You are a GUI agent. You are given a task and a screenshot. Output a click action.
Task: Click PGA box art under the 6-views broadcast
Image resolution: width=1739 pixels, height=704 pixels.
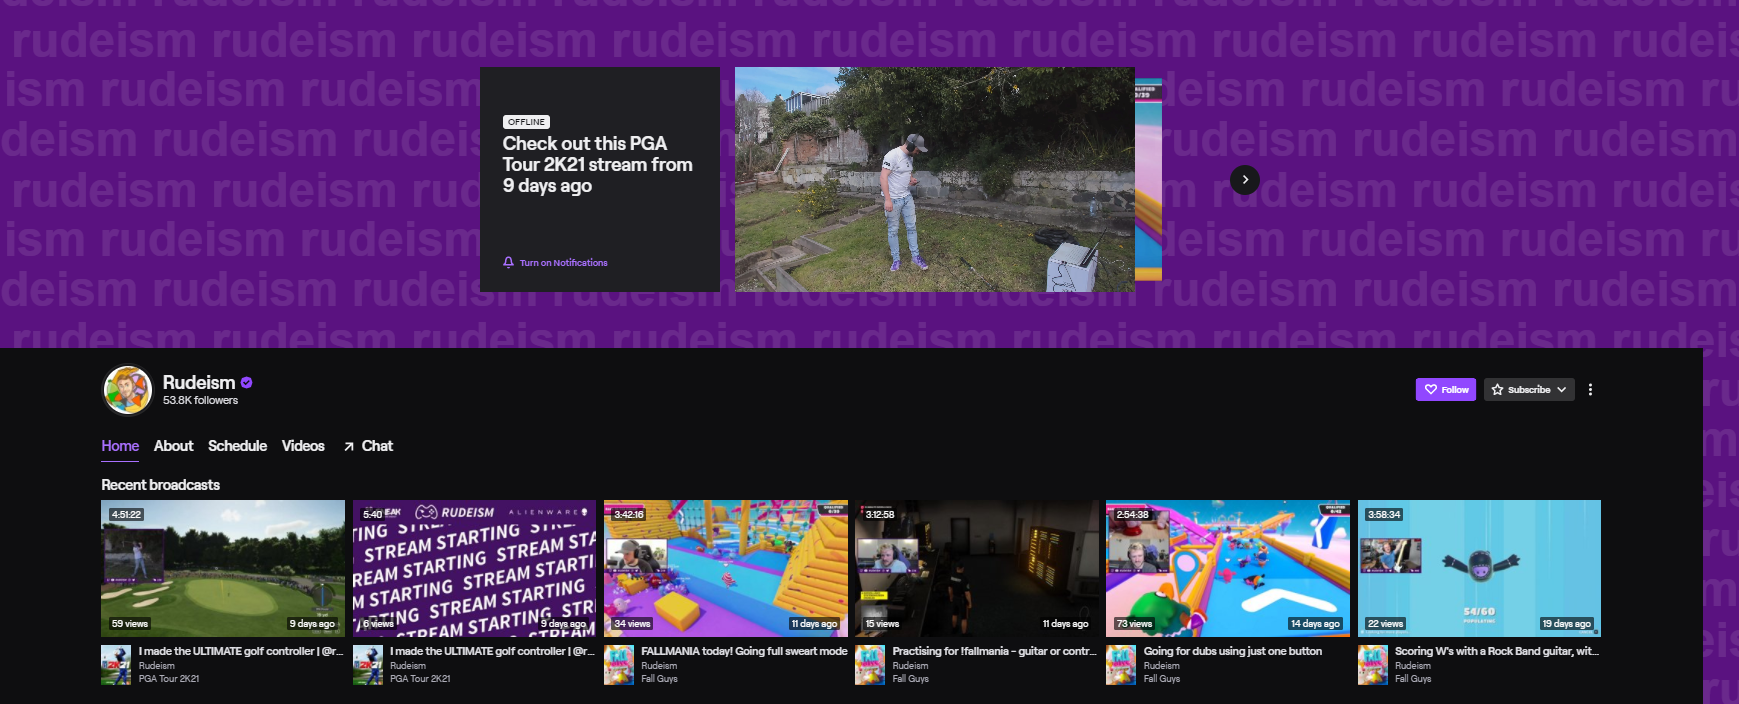coord(367,665)
